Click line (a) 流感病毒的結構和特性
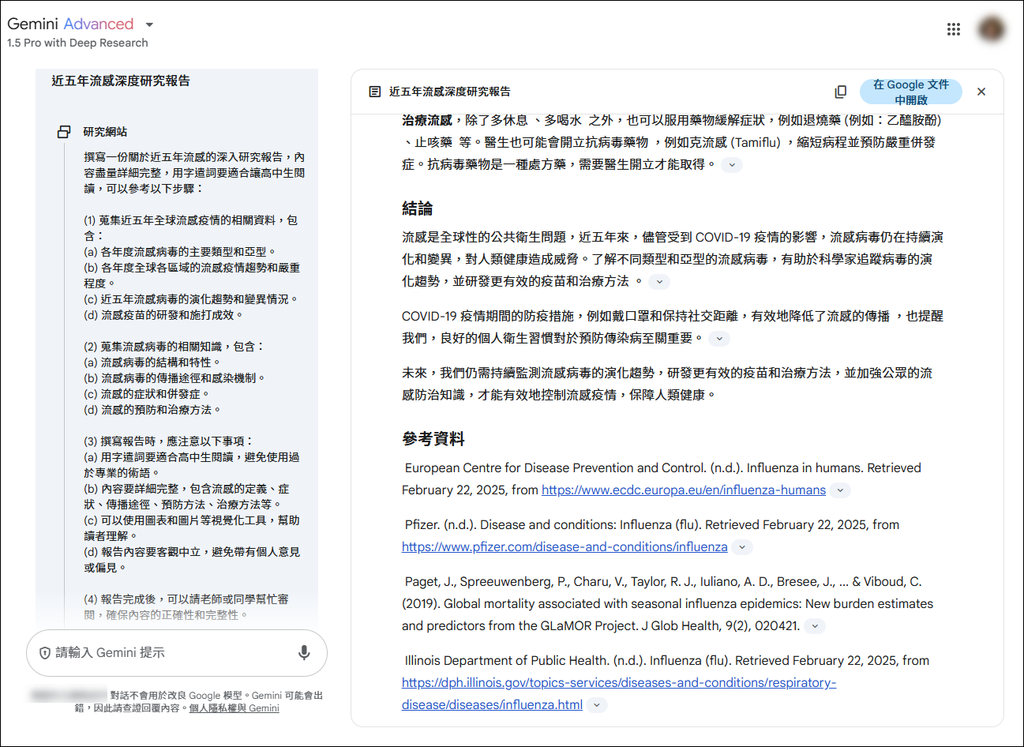Image resolution: width=1024 pixels, height=747 pixels. (x=153, y=362)
